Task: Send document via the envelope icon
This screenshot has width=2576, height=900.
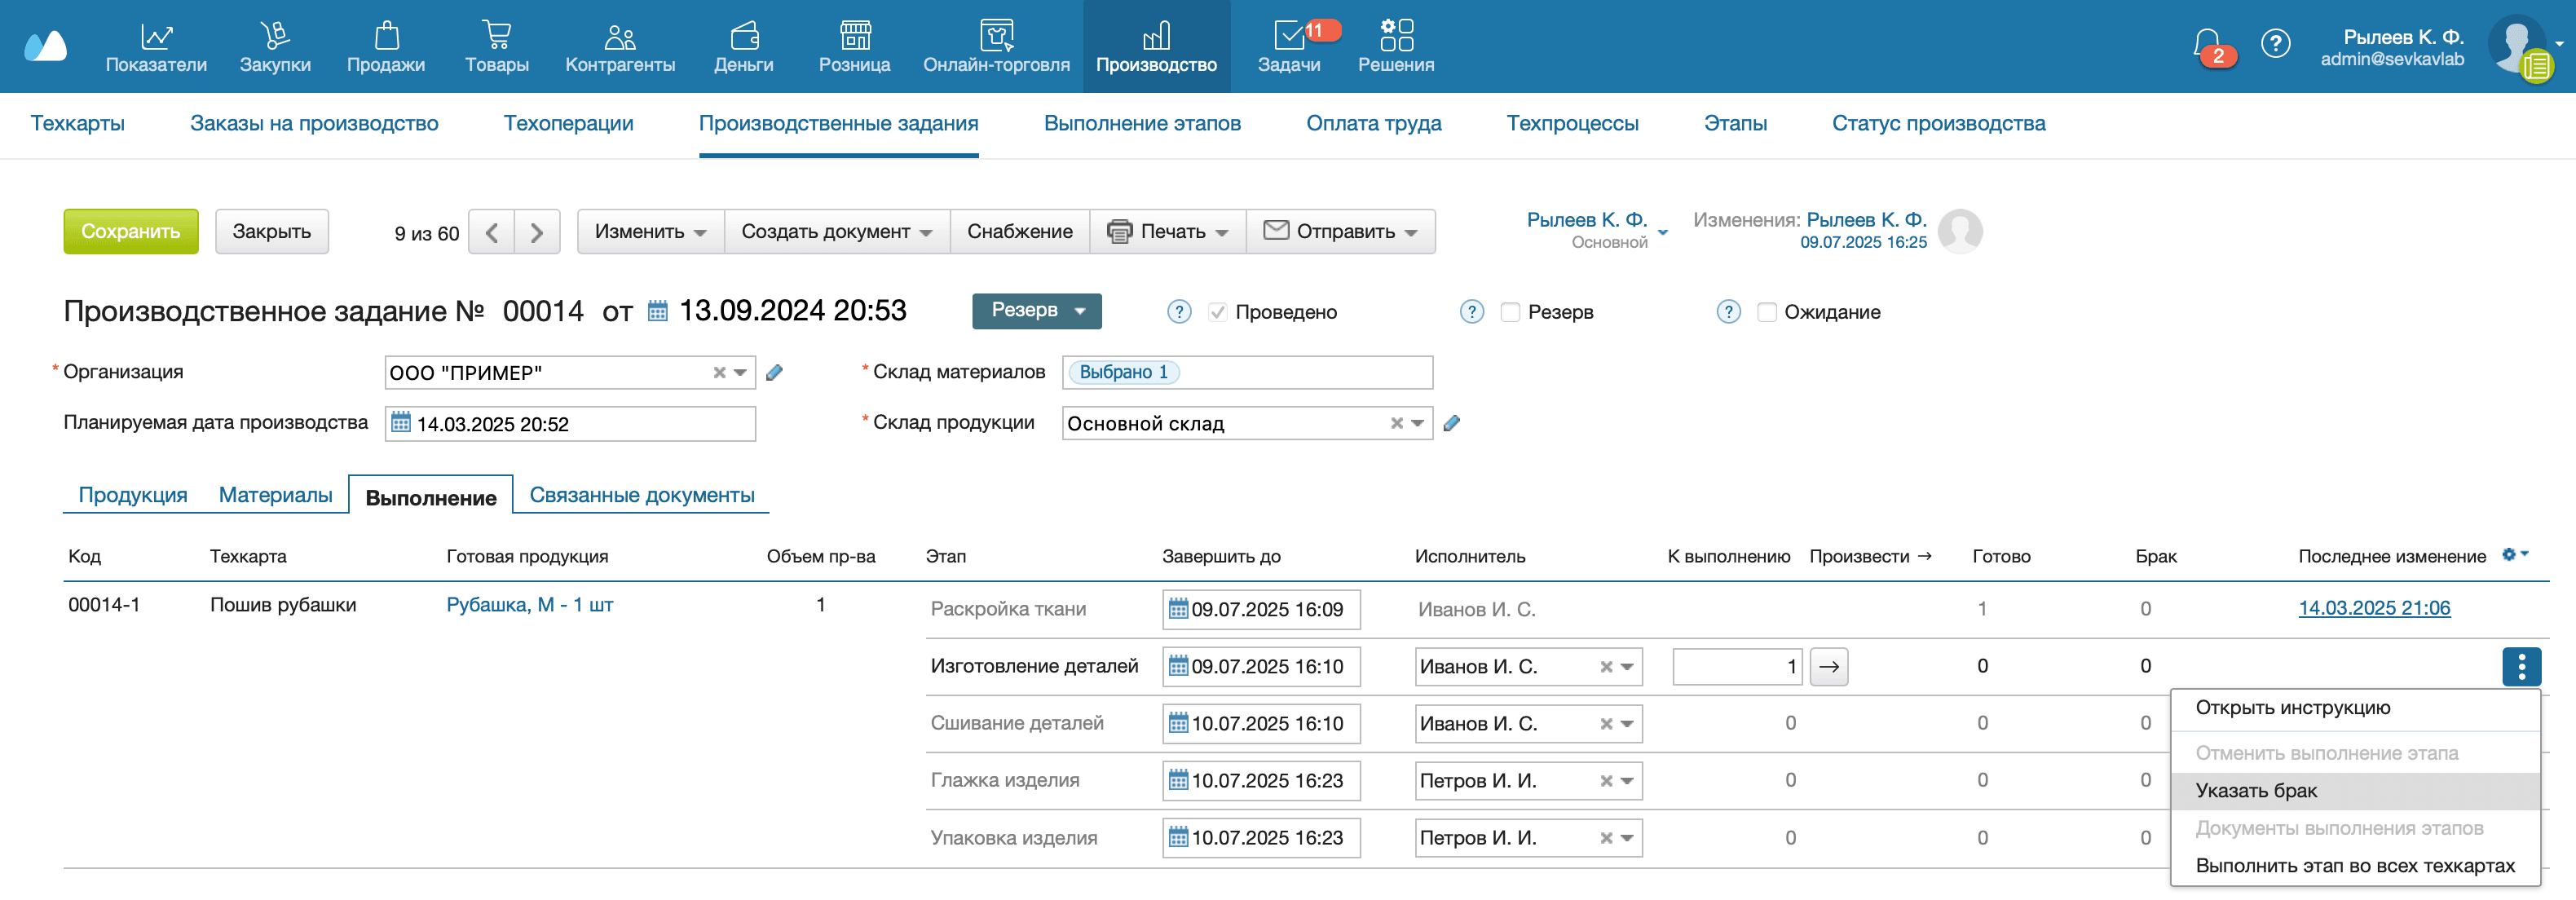Action: tap(1276, 231)
